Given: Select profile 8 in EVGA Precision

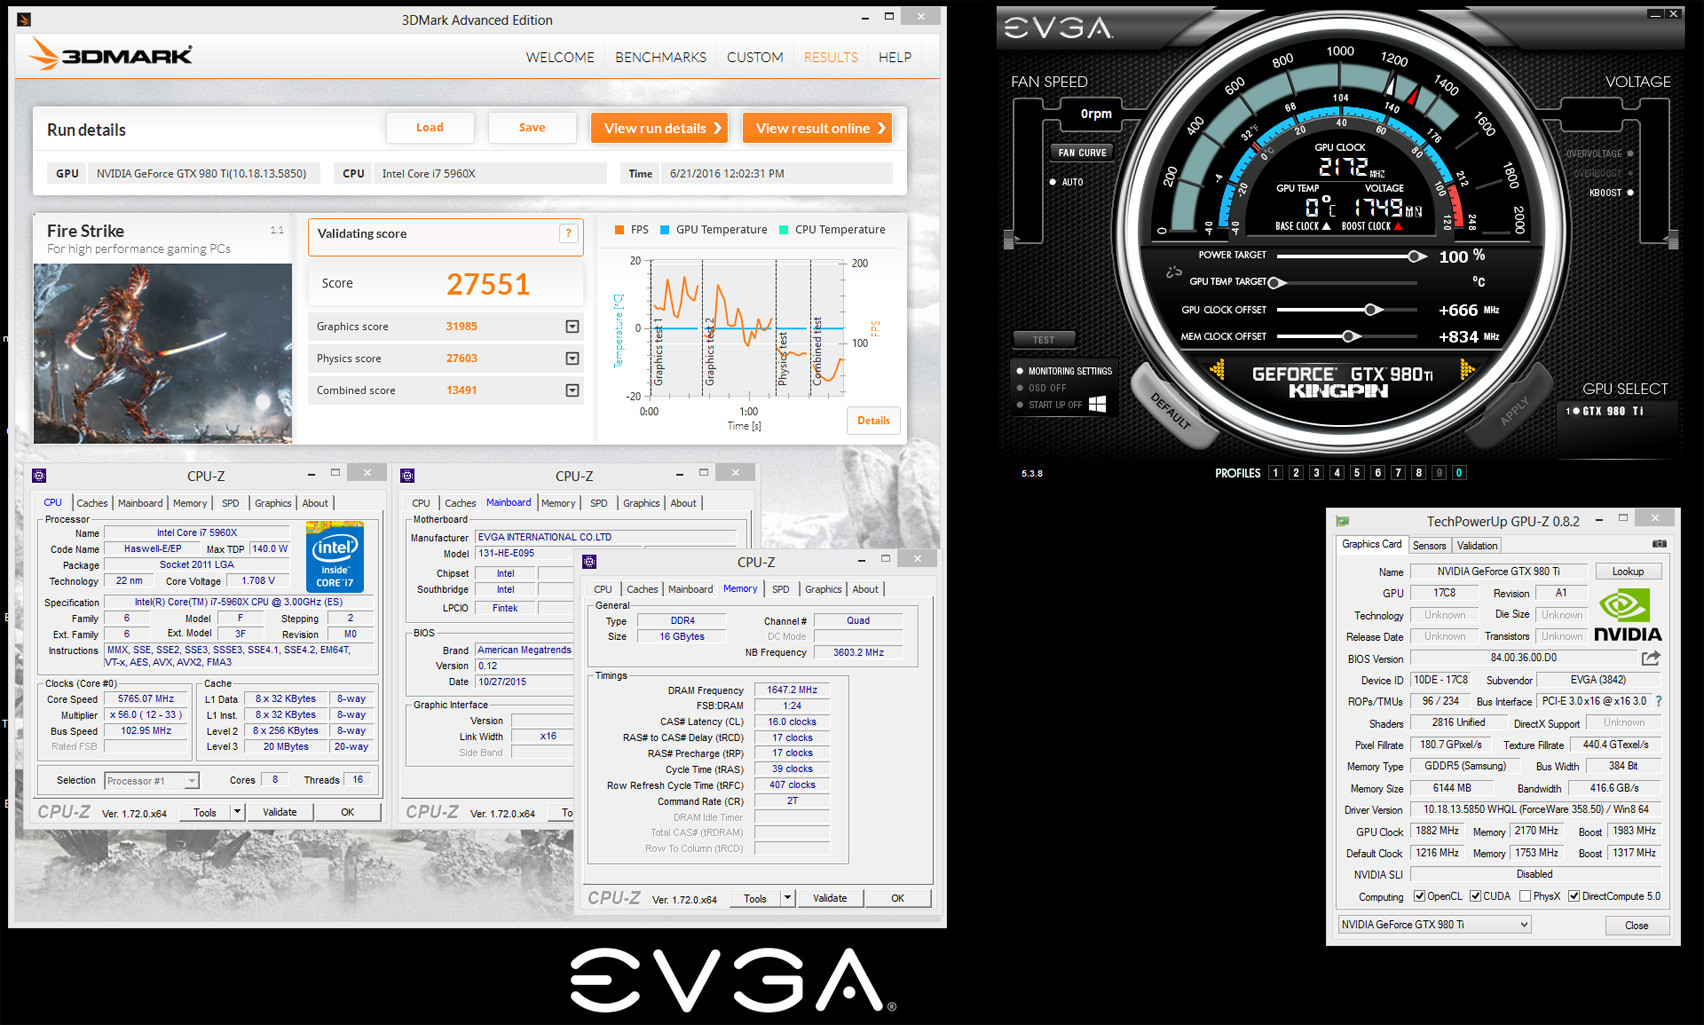Looking at the screenshot, I should coord(1418,473).
